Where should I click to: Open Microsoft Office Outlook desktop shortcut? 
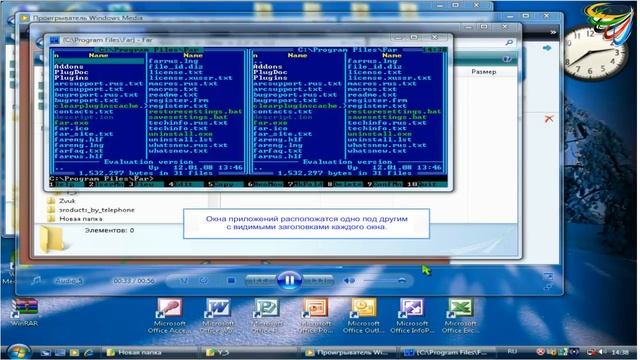click(x=364, y=316)
